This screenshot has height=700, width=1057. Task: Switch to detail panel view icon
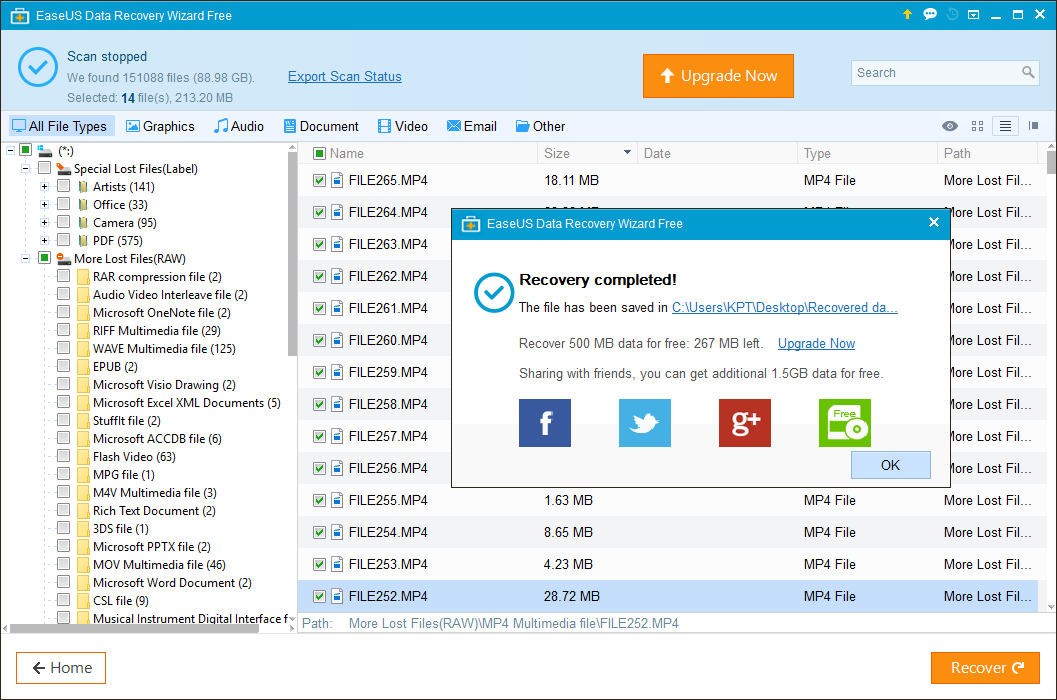[x=1033, y=125]
